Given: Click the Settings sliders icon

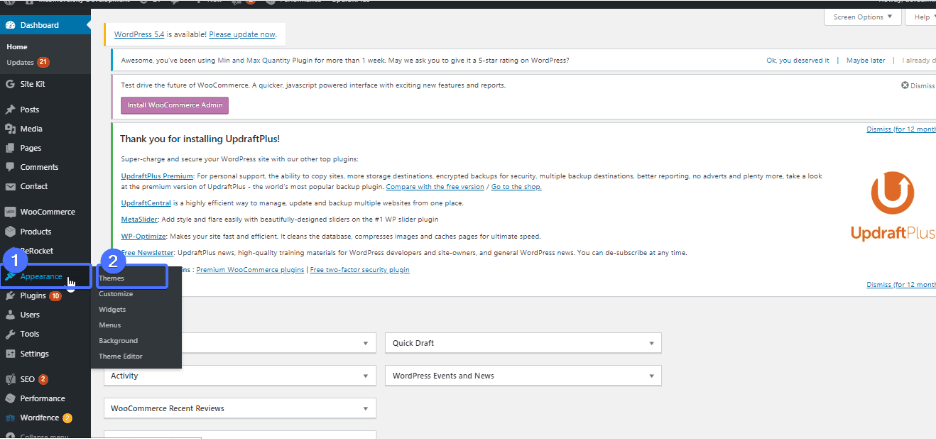Looking at the screenshot, I should (10, 354).
